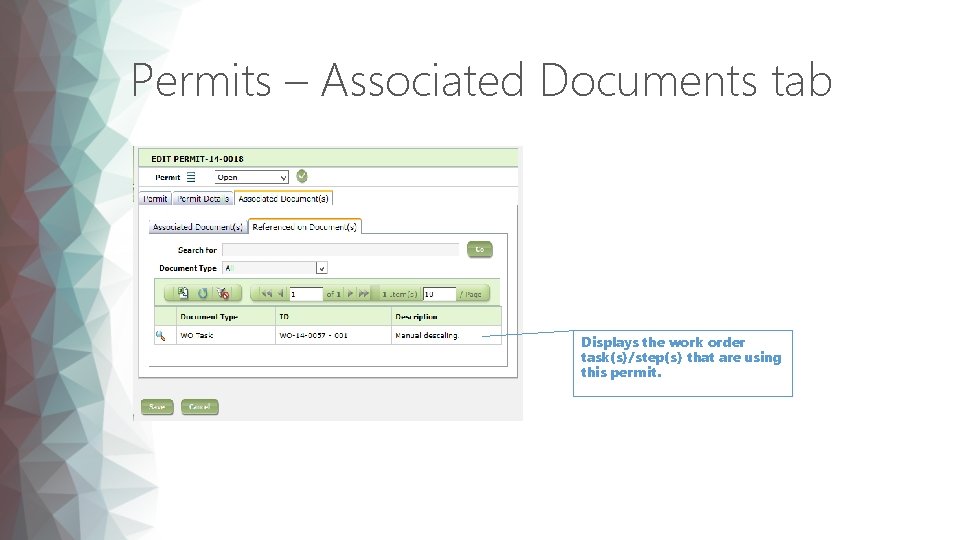Sort by ID column header
Screen dimensions: 960x540
pos(333,317)
